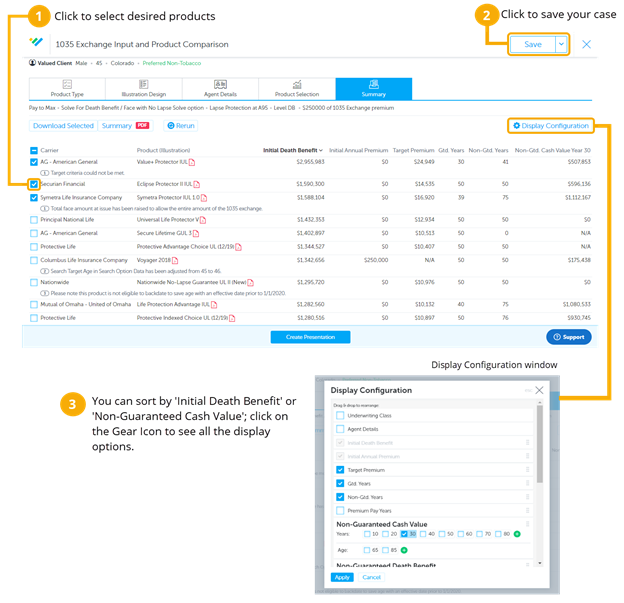Click info icon beside 'Please note this product' note
Screen dimensions: 624x603
[45, 293]
